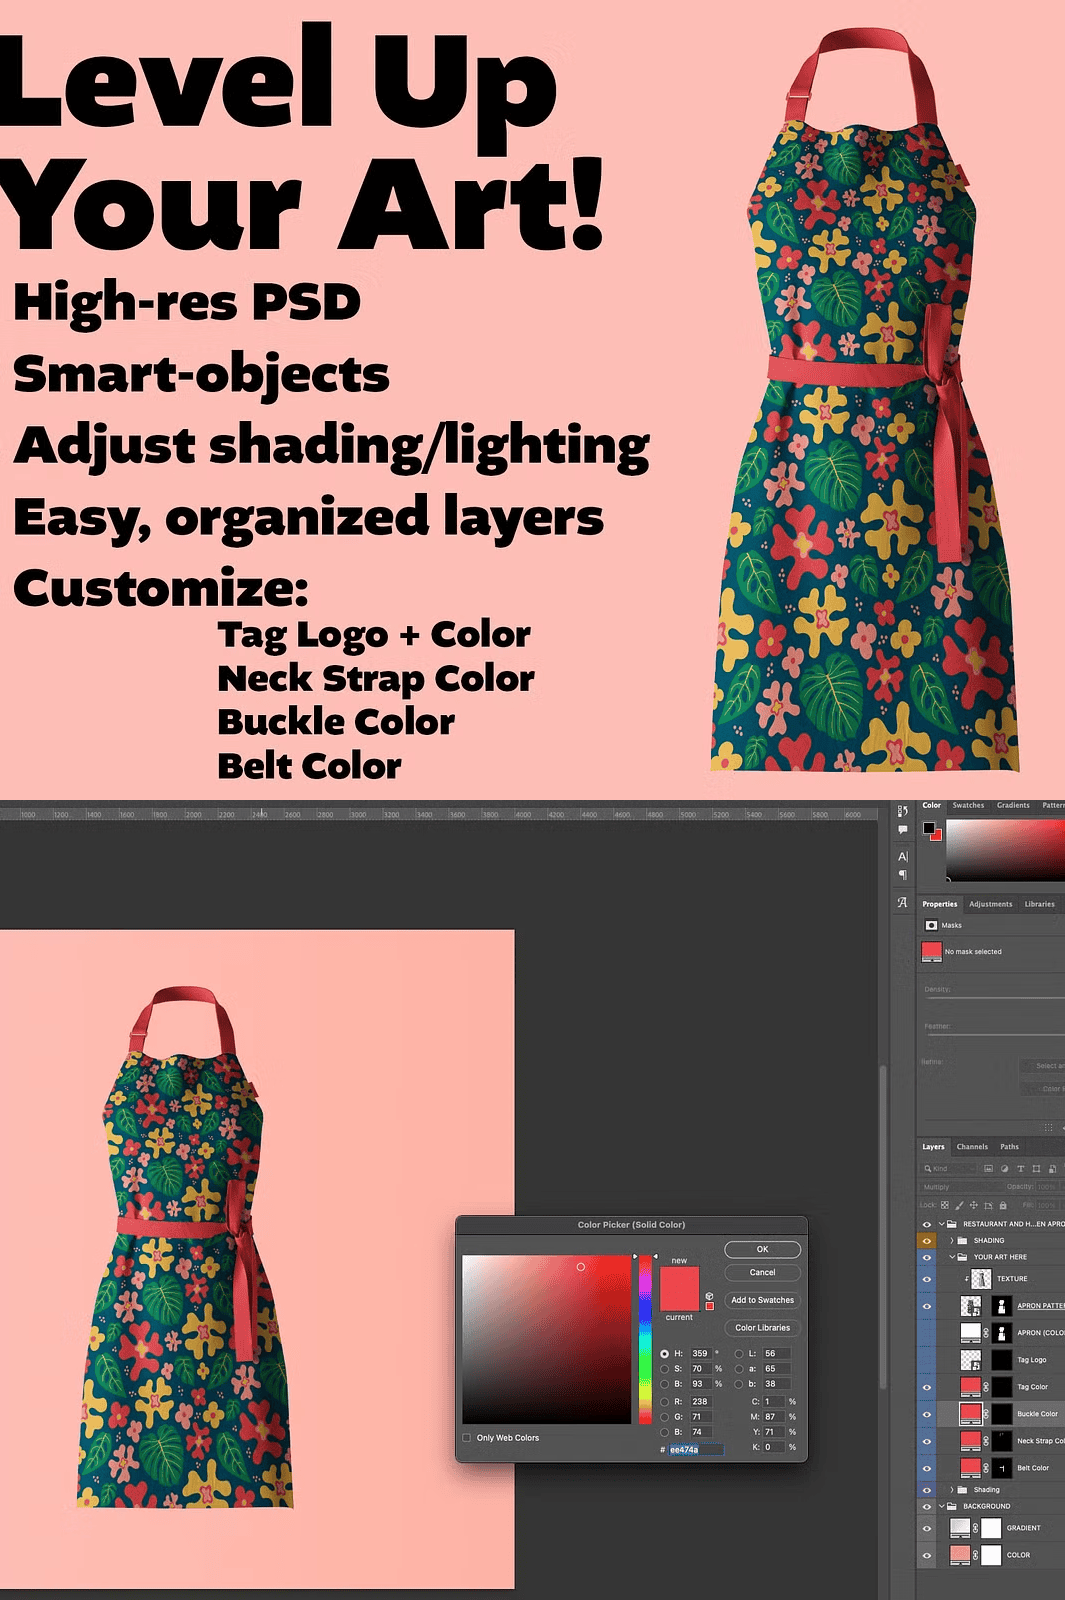Click the lock transparent pixels icon
The height and width of the screenshot is (1600, 1065).
[x=945, y=1205]
